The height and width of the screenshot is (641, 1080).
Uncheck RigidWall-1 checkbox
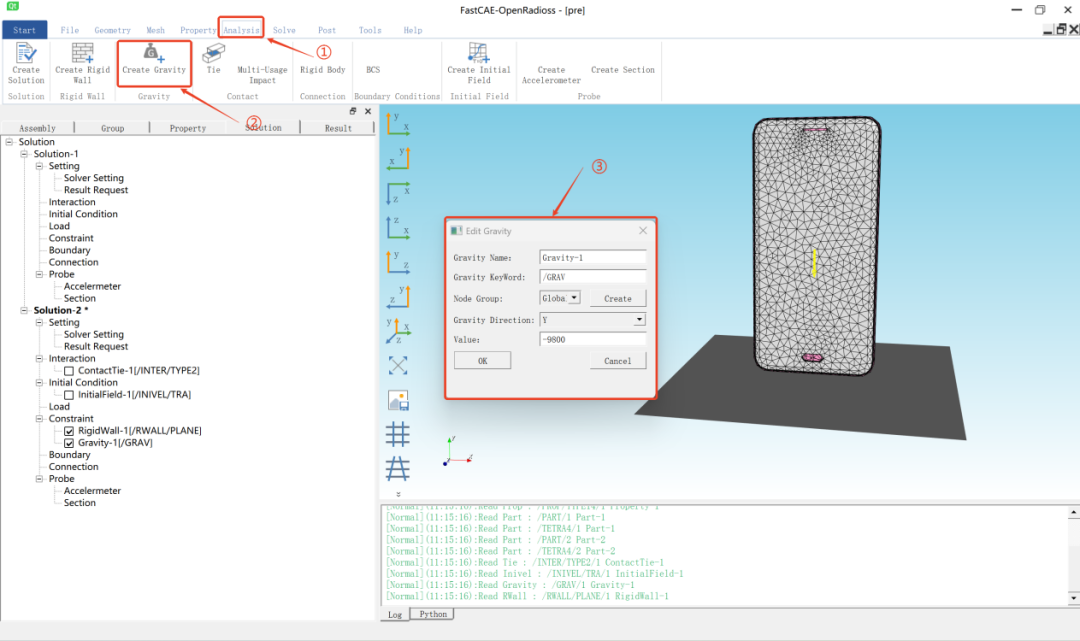click(69, 431)
